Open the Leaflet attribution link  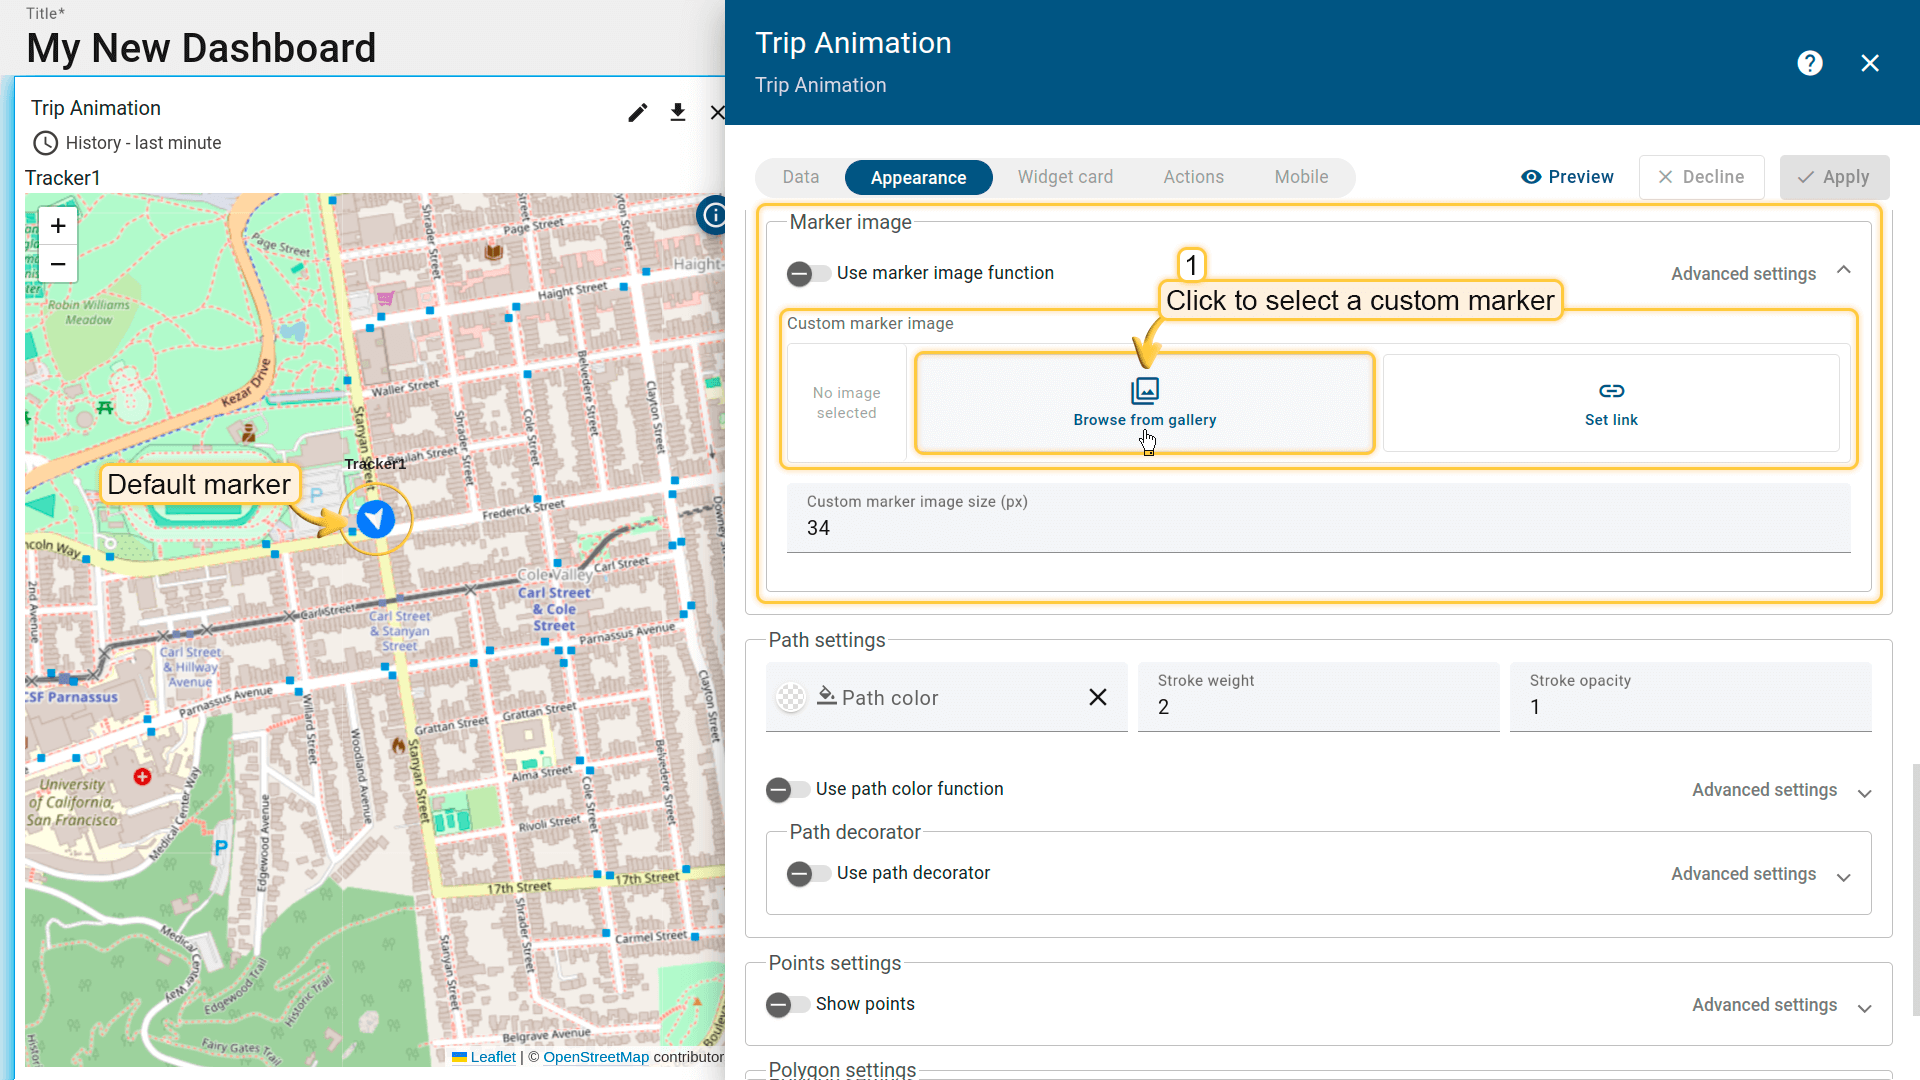tap(493, 1057)
